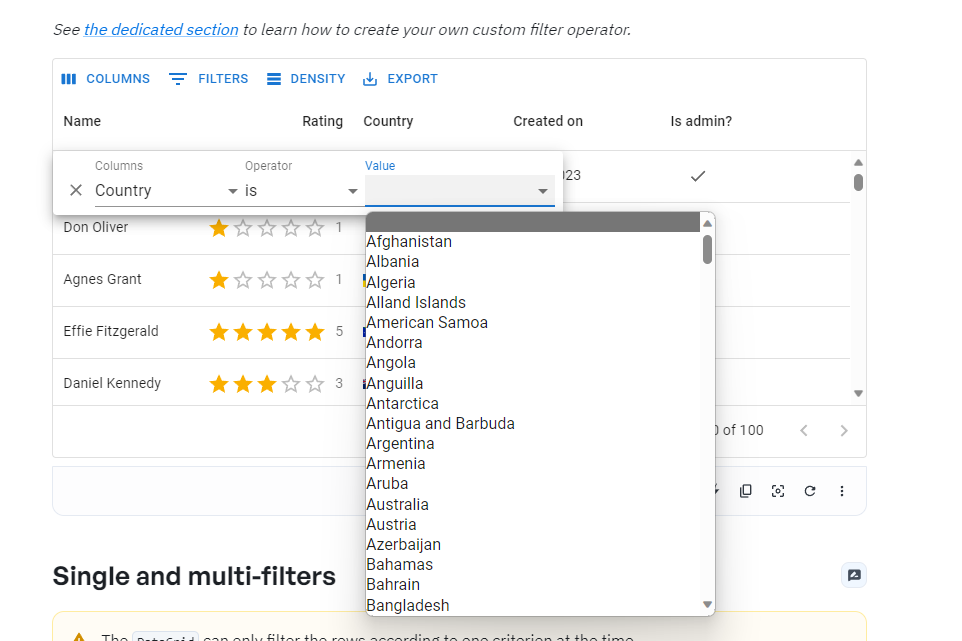This screenshot has height=641, width=962.
Task: Open the FILTERS panel
Action: pyautogui.click(x=208, y=78)
